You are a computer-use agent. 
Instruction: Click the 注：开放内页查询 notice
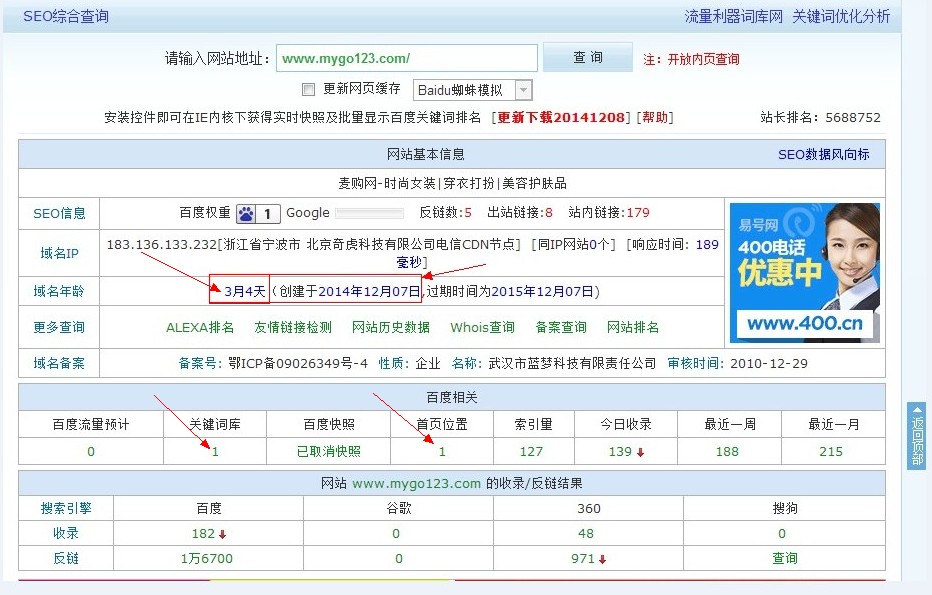pos(691,59)
